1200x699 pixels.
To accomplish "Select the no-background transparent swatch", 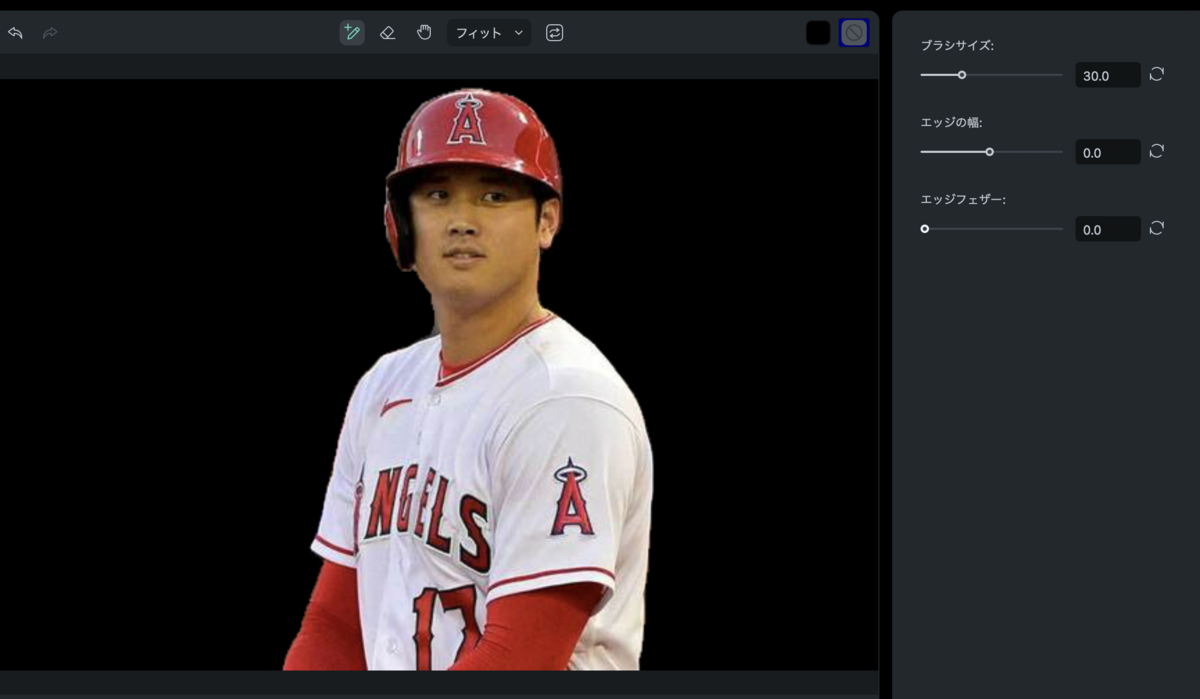I will [853, 33].
